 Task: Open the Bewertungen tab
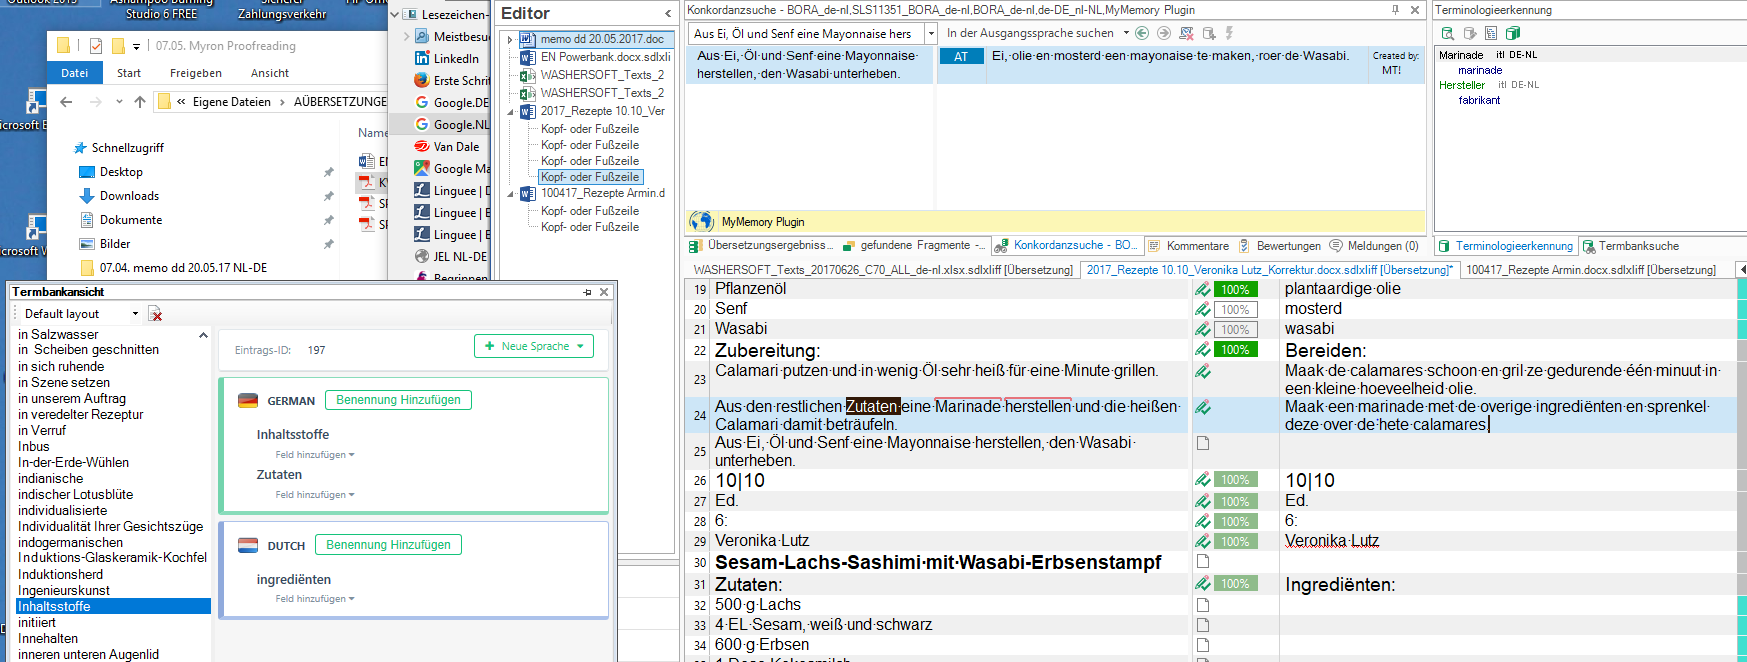[1280, 246]
